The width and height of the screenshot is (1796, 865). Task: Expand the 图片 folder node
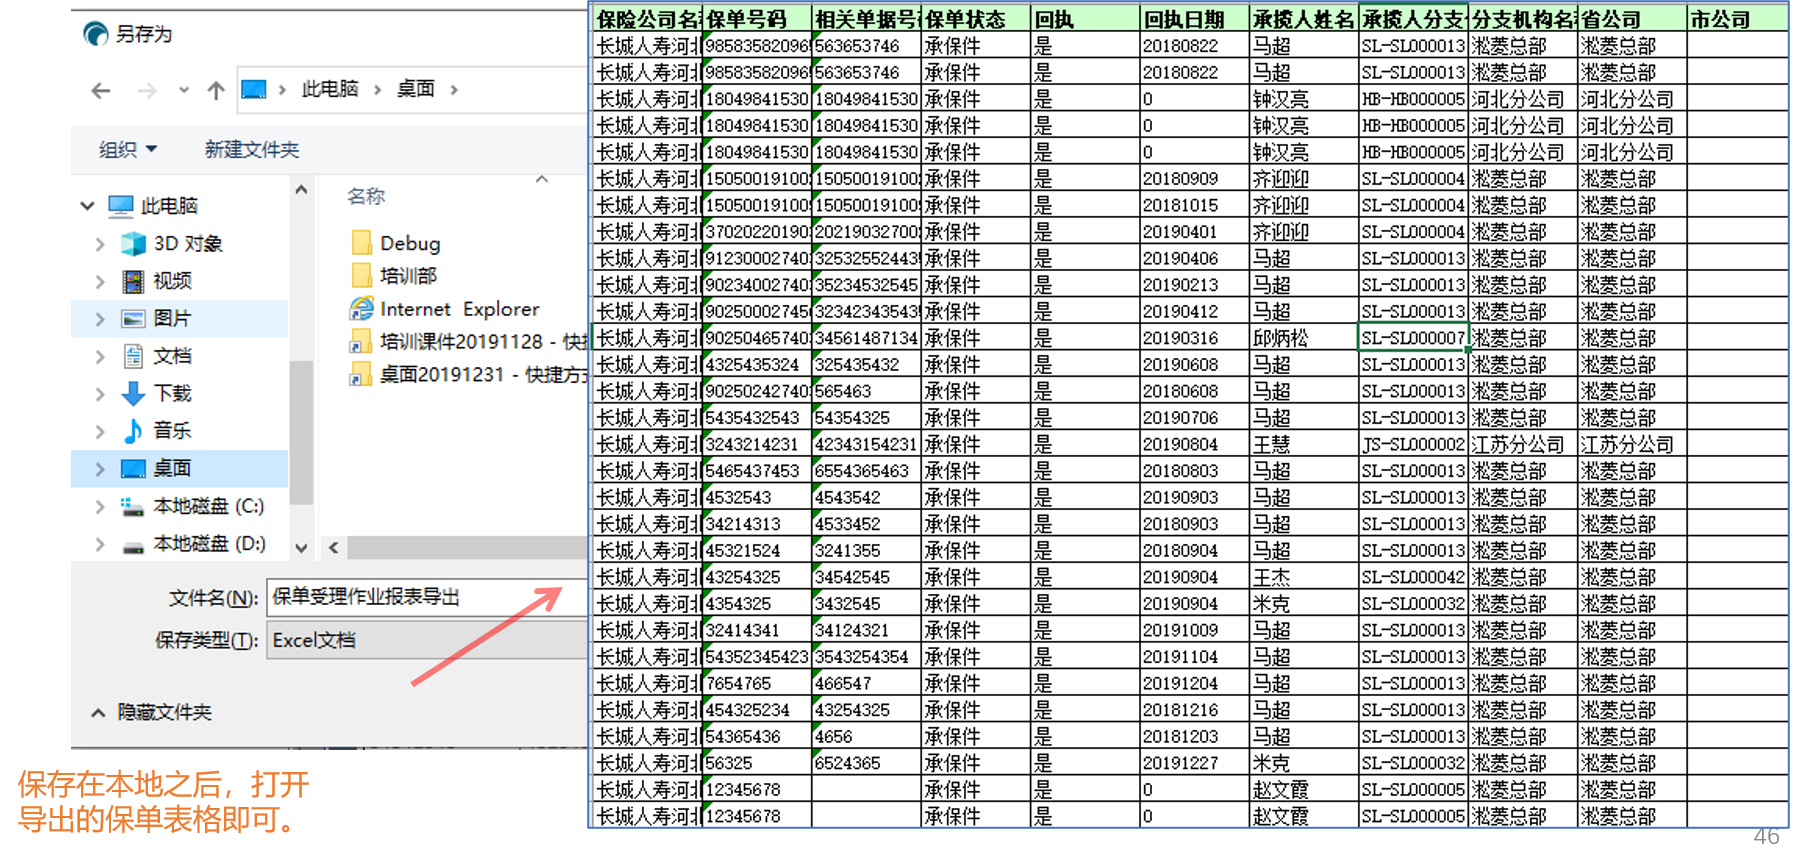coord(100,319)
